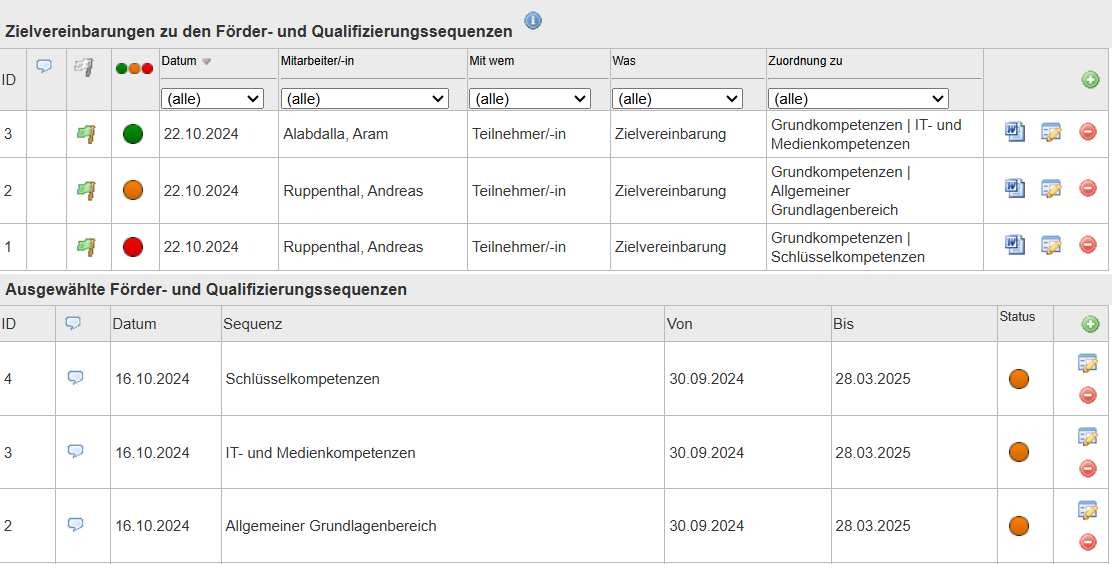Click the red status light for Ruppenthal ID 1
Screen dimensions: 1112x564
133,247
